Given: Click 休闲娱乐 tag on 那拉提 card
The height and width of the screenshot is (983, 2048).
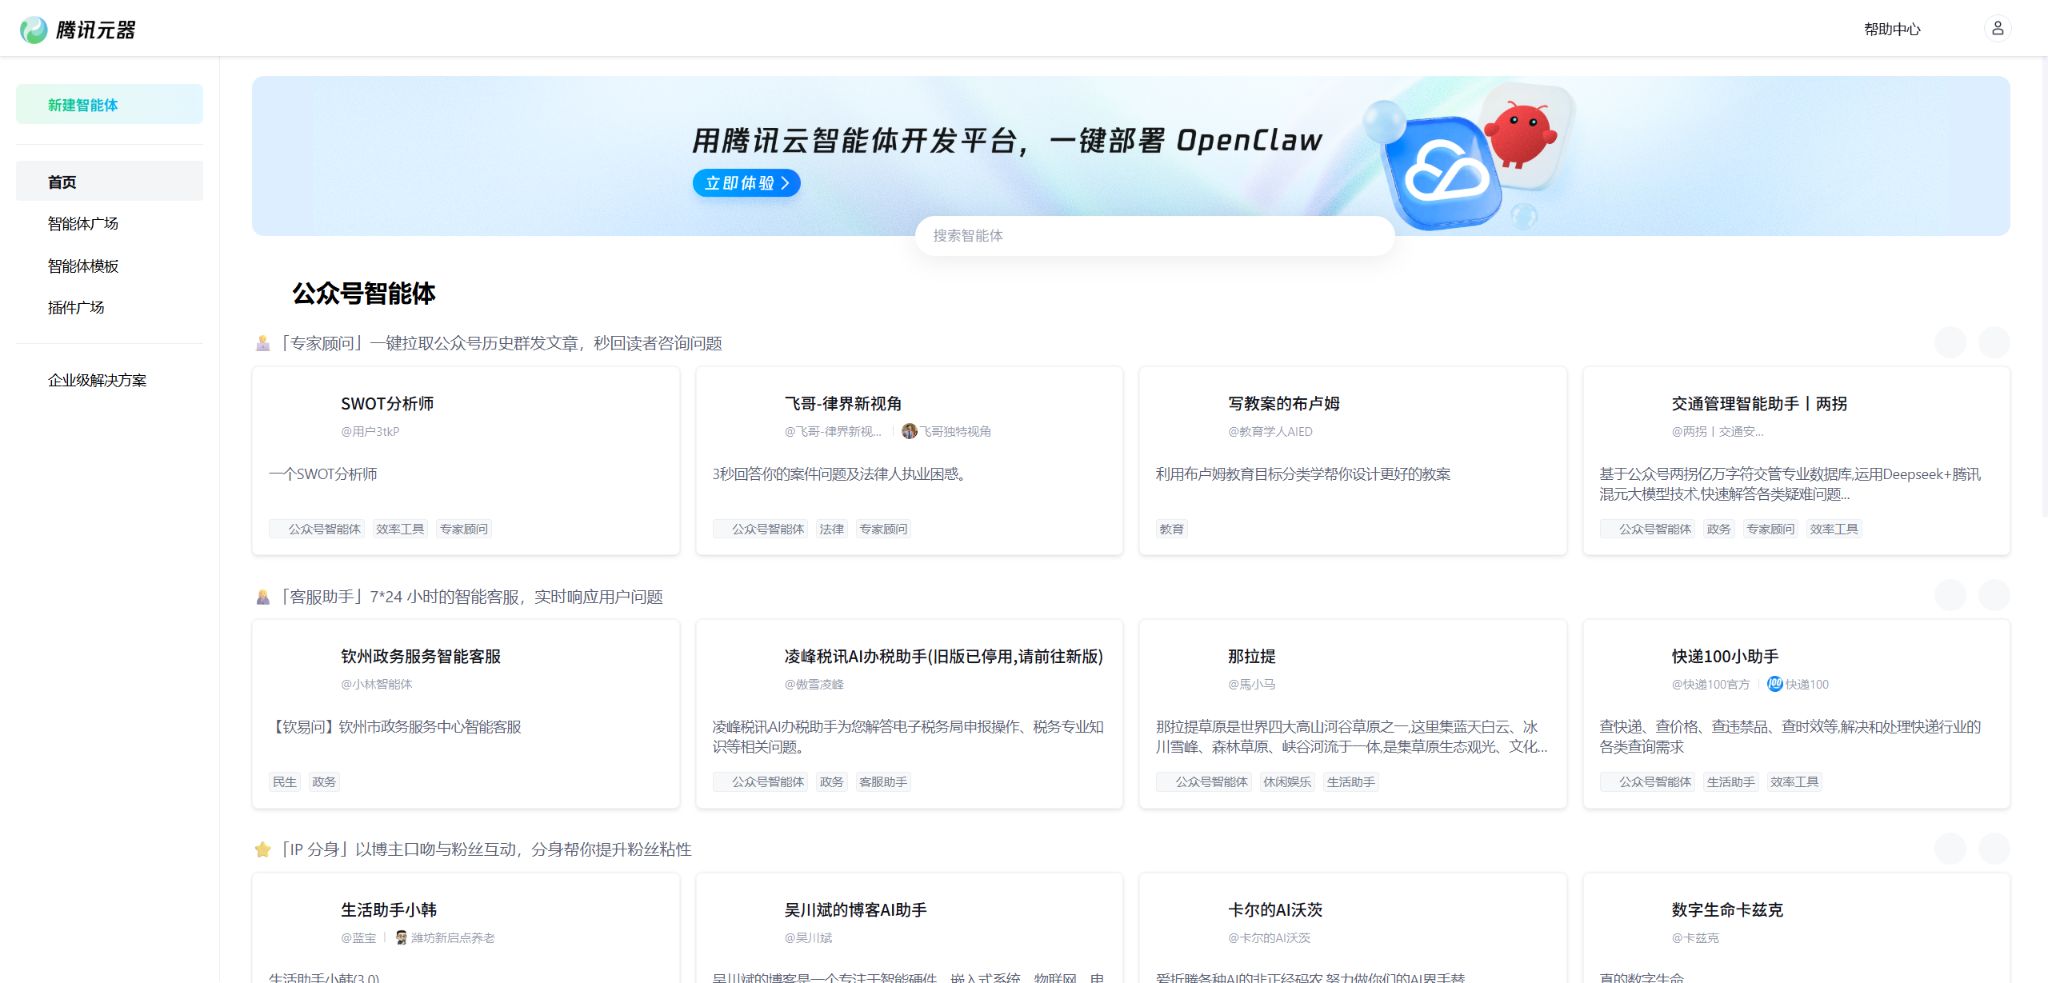Looking at the screenshot, I should click(1287, 782).
